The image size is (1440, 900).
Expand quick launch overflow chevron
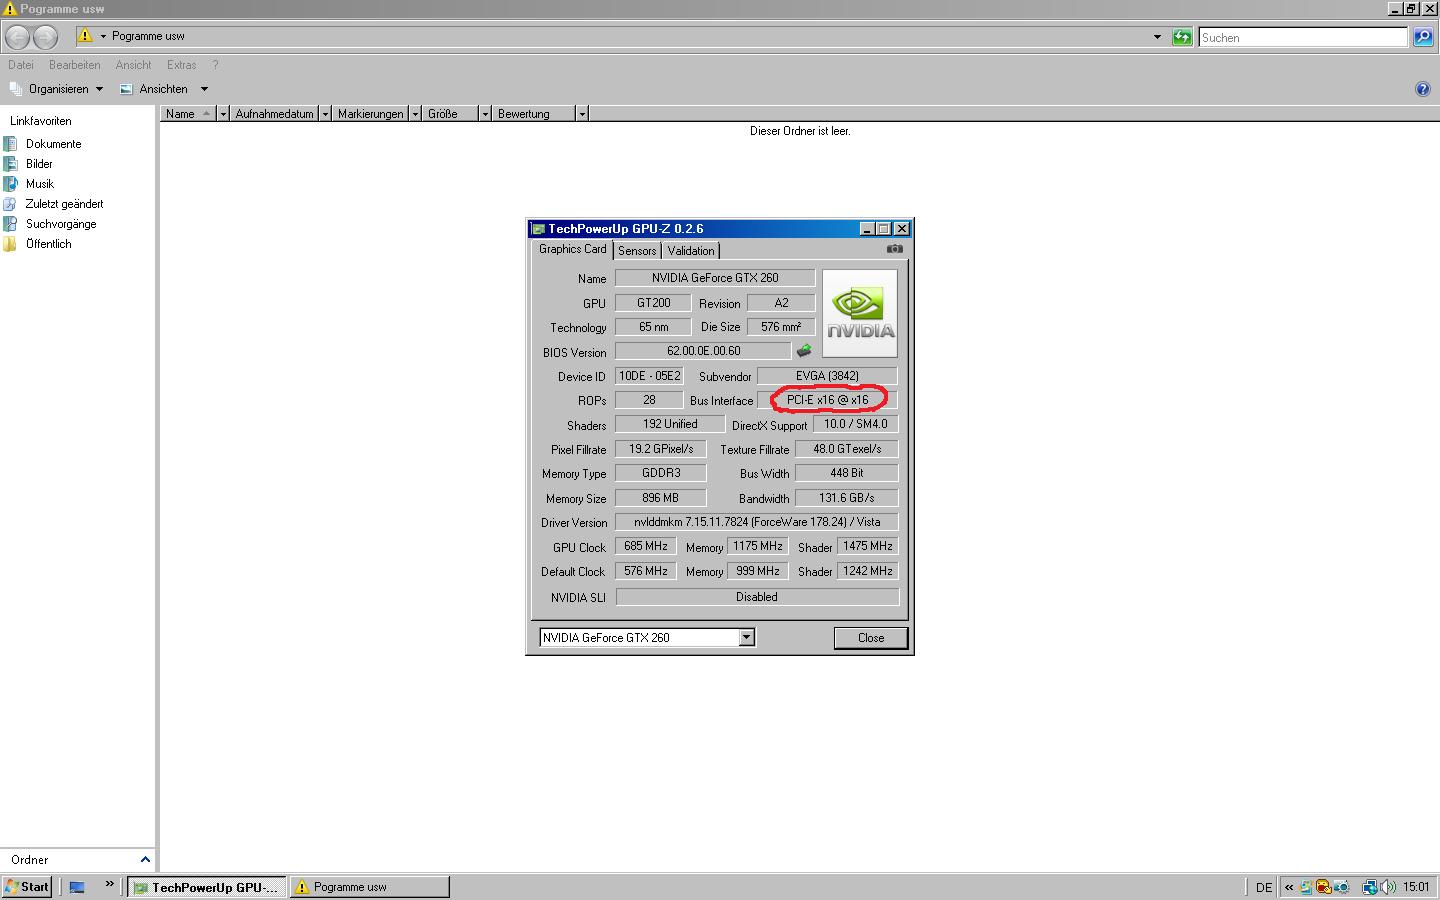(x=109, y=883)
